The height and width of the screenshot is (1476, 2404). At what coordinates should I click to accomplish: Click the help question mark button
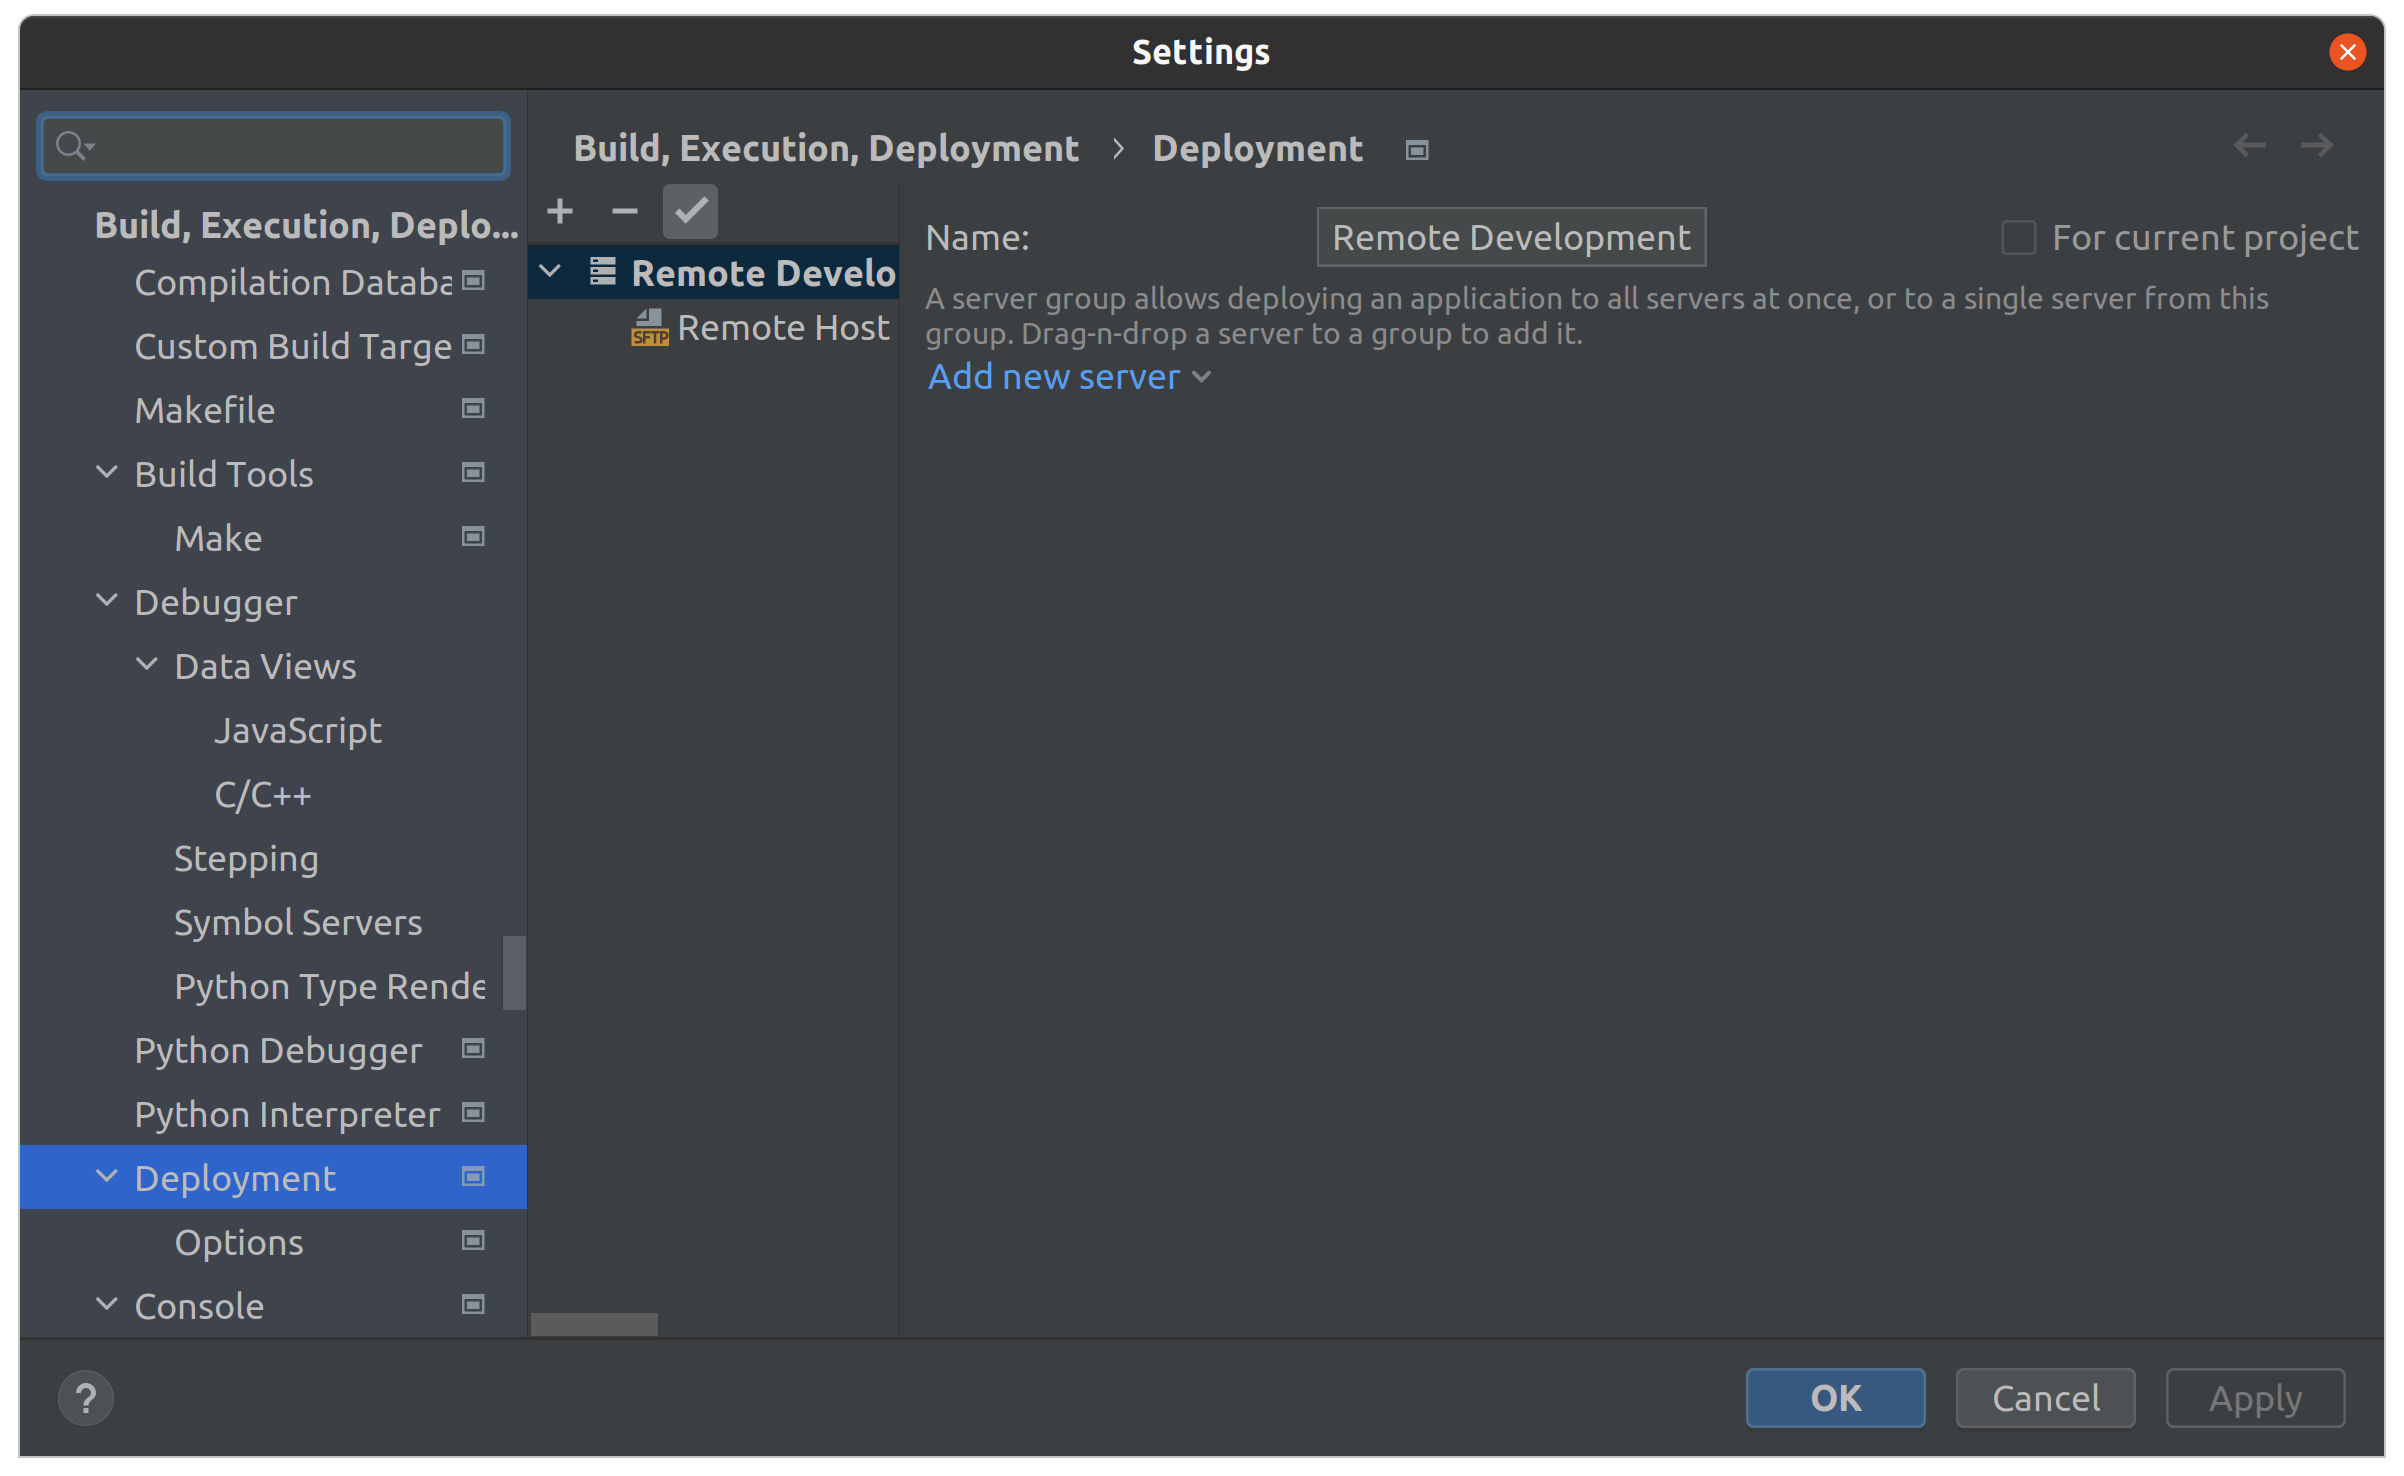coord(86,1398)
